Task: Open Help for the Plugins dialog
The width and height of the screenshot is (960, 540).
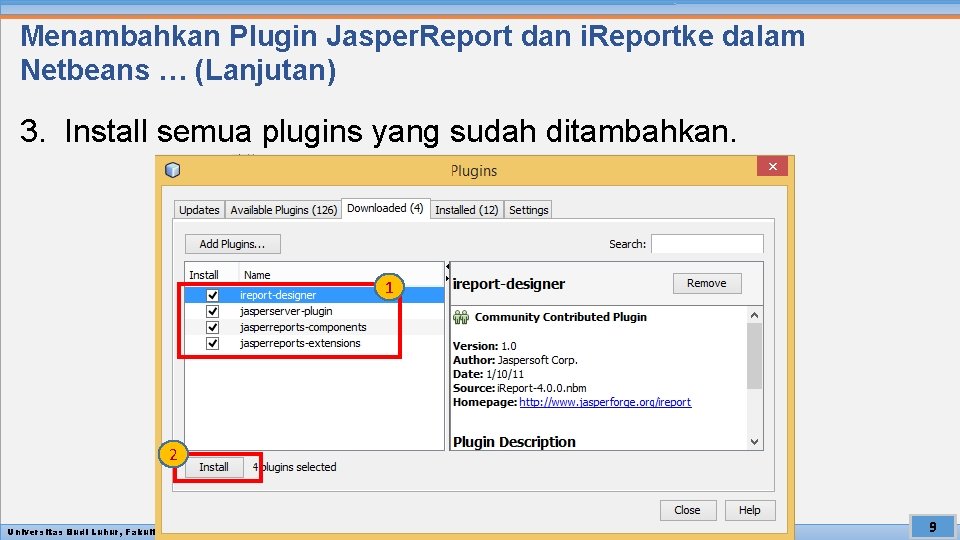Action: pyautogui.click(x=749, y=510)
